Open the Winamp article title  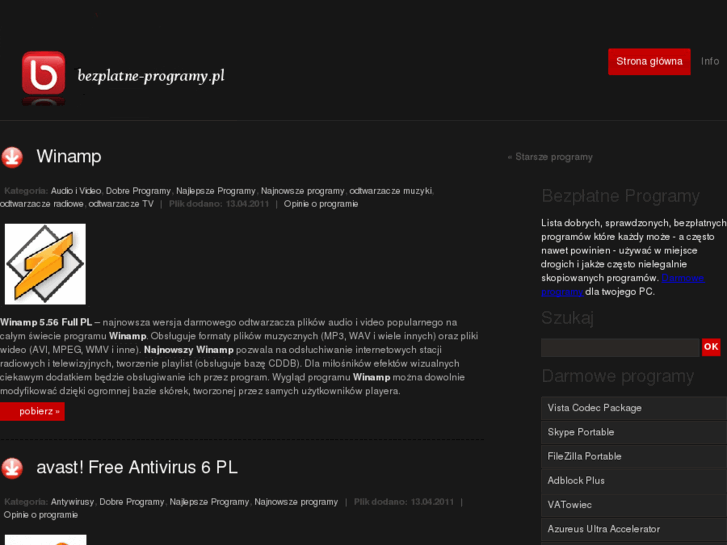click(x=69, y=156)
